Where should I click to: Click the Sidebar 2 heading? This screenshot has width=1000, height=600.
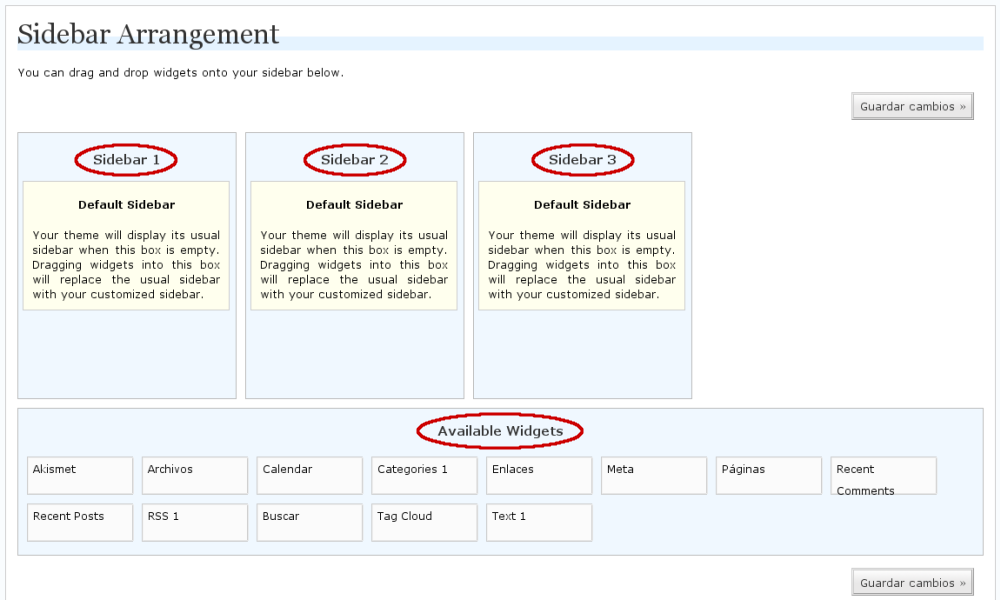click(x=354, y=159)
